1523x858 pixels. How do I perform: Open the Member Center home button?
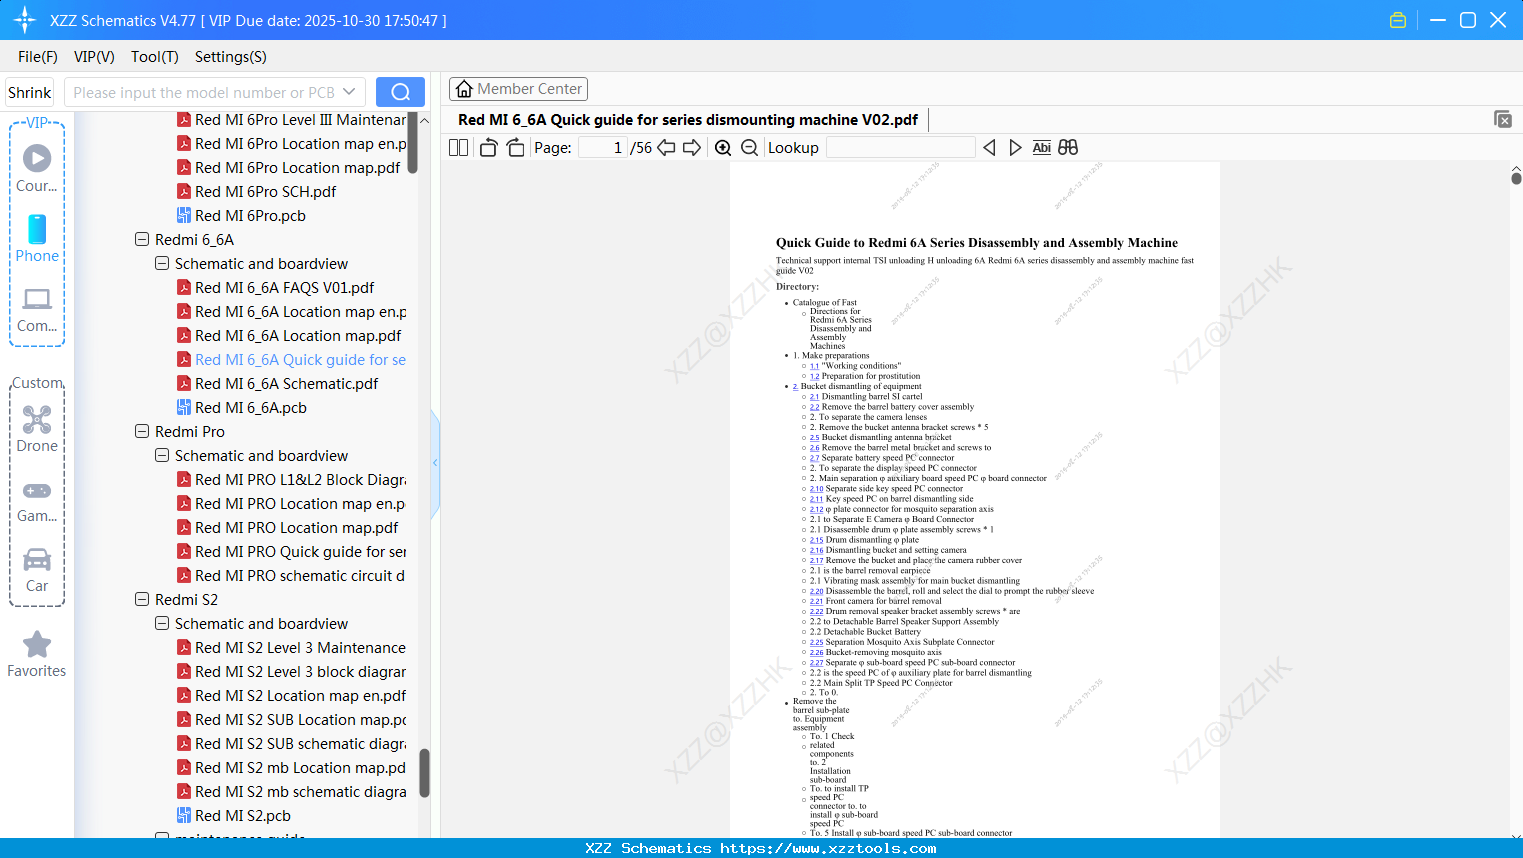click(518, 89)
